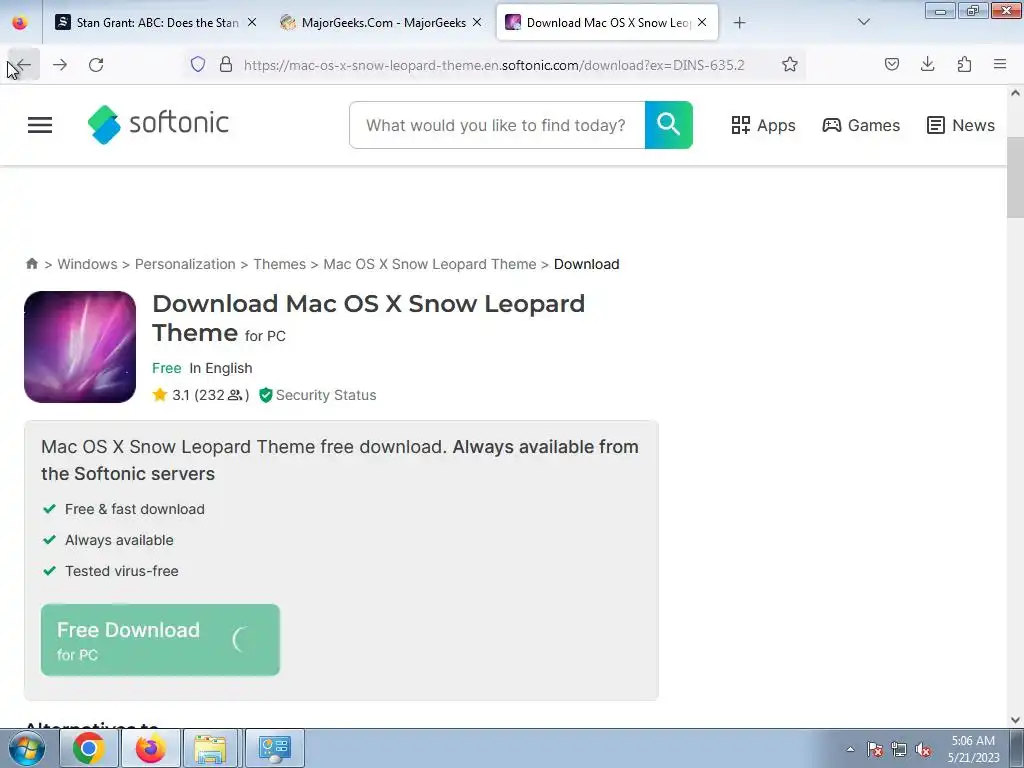Open the News section
Image resolution: width=1024 pixels, height=768 pixels.
961,125
